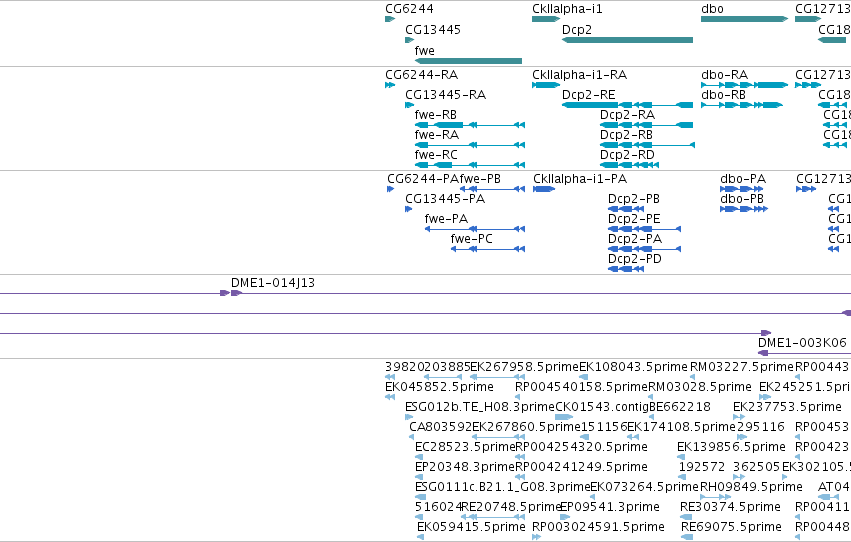
Task: Click the dbo-RB transcript label
Action: [x=723, y=95]
